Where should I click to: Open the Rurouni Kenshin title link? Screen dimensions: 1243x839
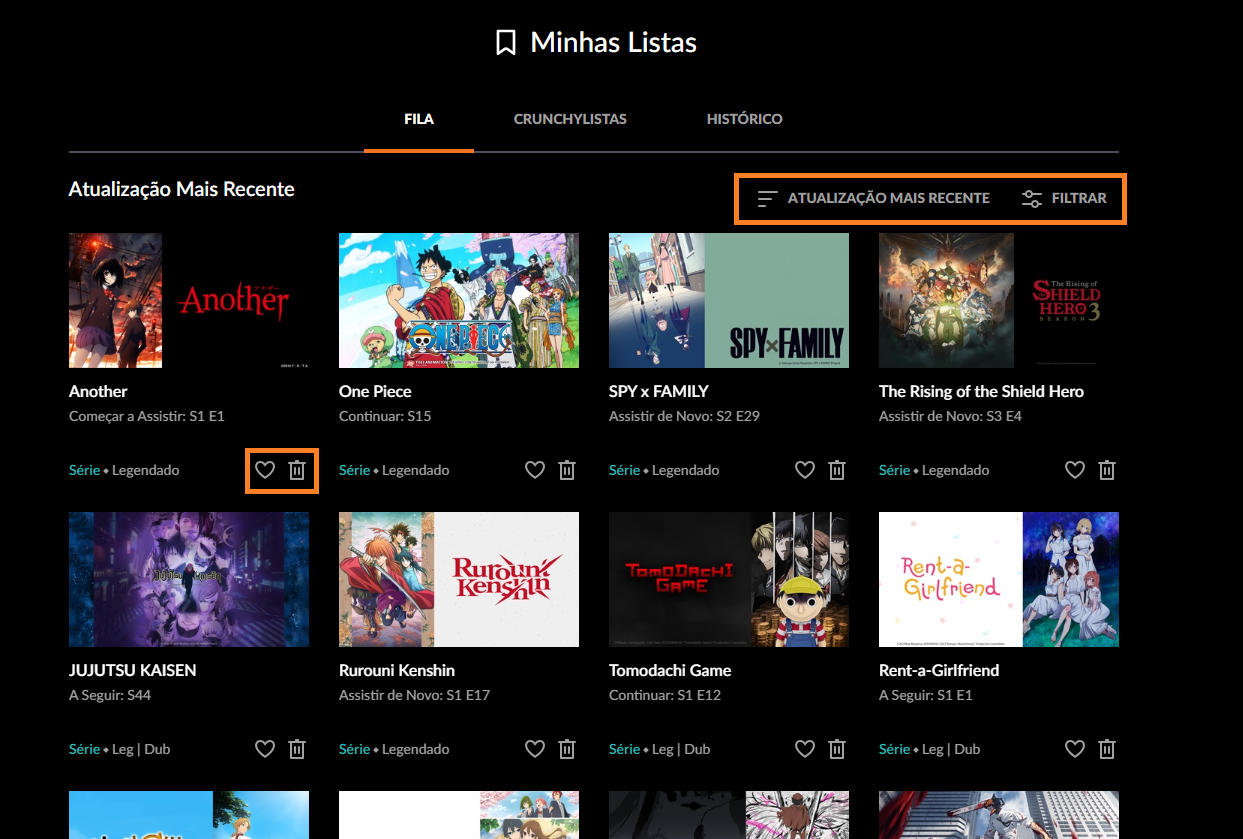pyautogui.click(x=397, y=670)
